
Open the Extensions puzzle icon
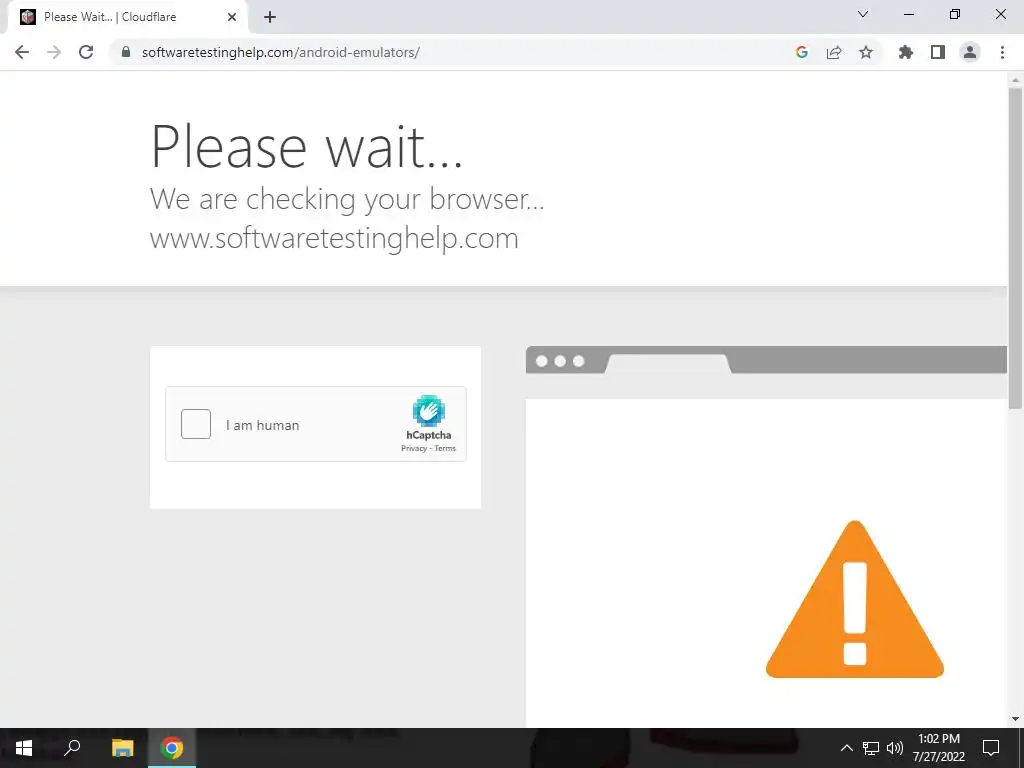(906, 52)
